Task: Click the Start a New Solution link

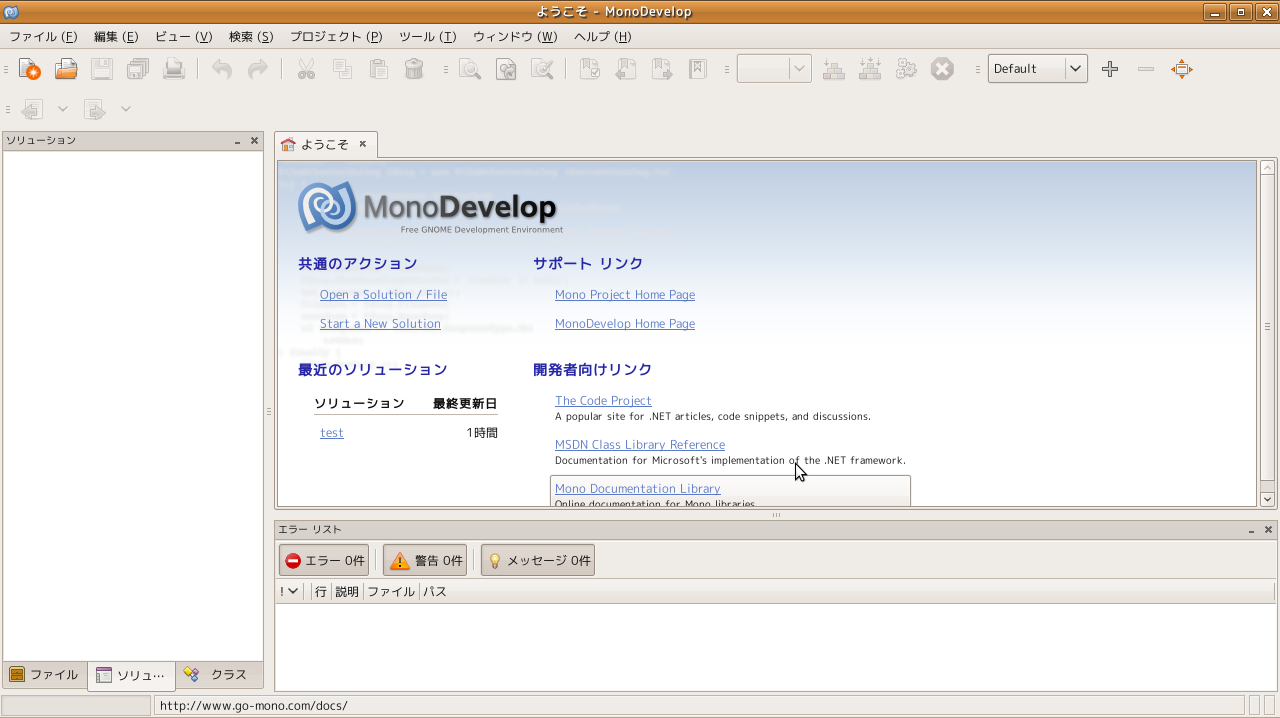Action: pos(380,324)
